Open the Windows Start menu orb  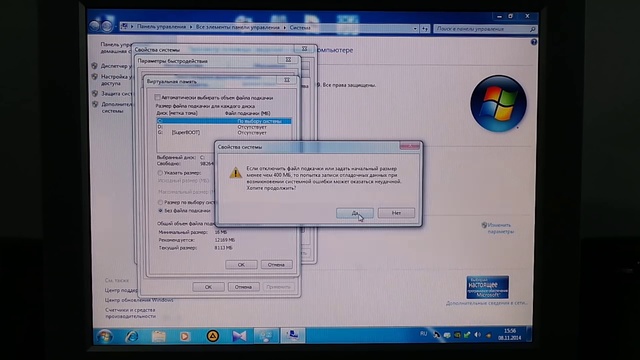point(104,336)
